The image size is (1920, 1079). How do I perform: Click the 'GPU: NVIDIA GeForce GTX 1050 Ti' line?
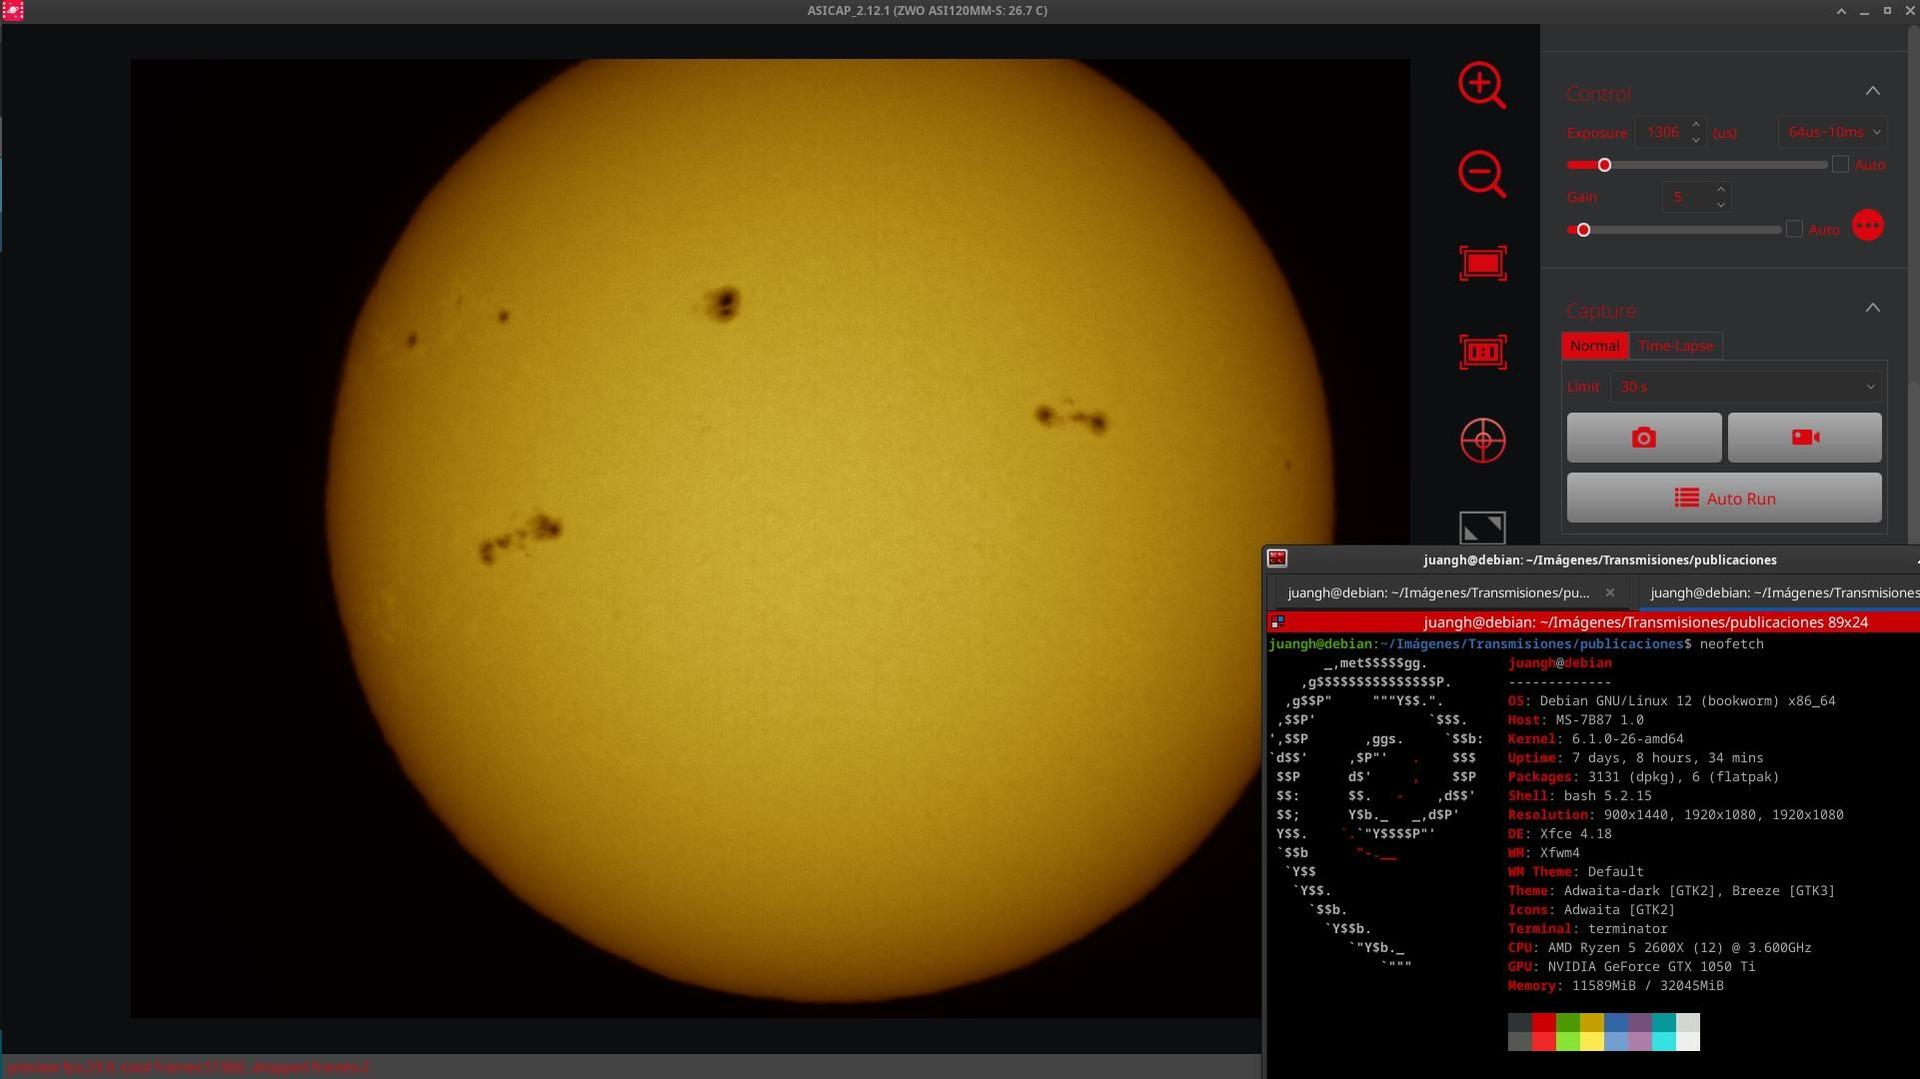[x=1631, y=967]
